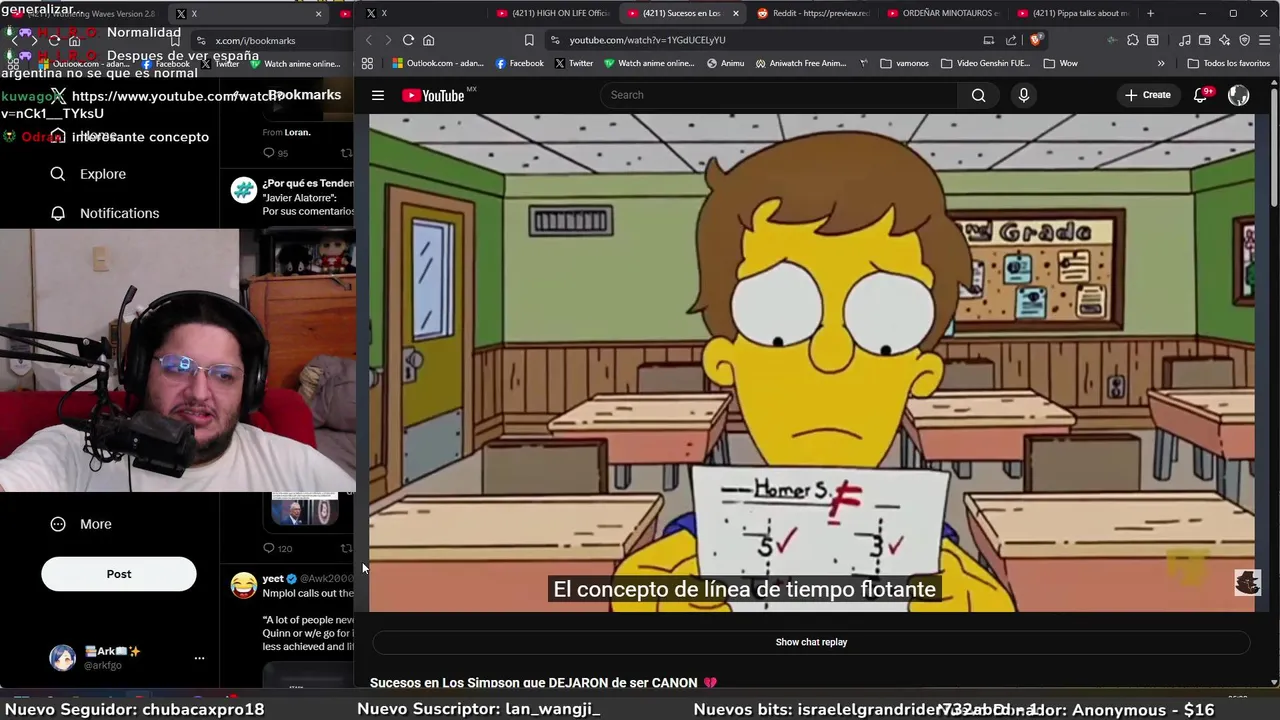1280x720 pixels.
Task: Open the yeet emoji avatar on X
Action: click(243, 585)
